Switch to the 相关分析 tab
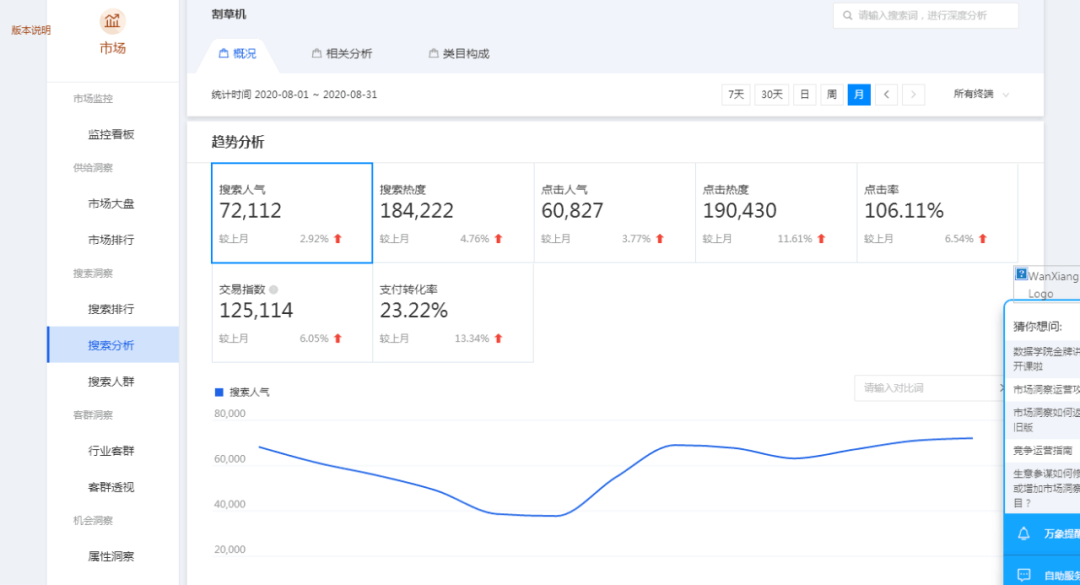The image size is (1080, 585). 341,54
